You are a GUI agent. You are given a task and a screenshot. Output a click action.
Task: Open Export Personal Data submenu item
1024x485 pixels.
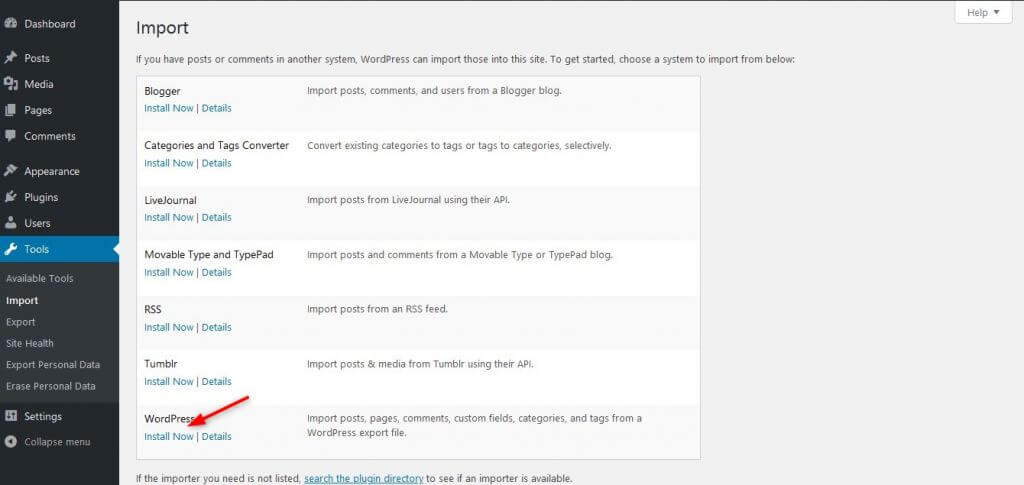(53, 365)
